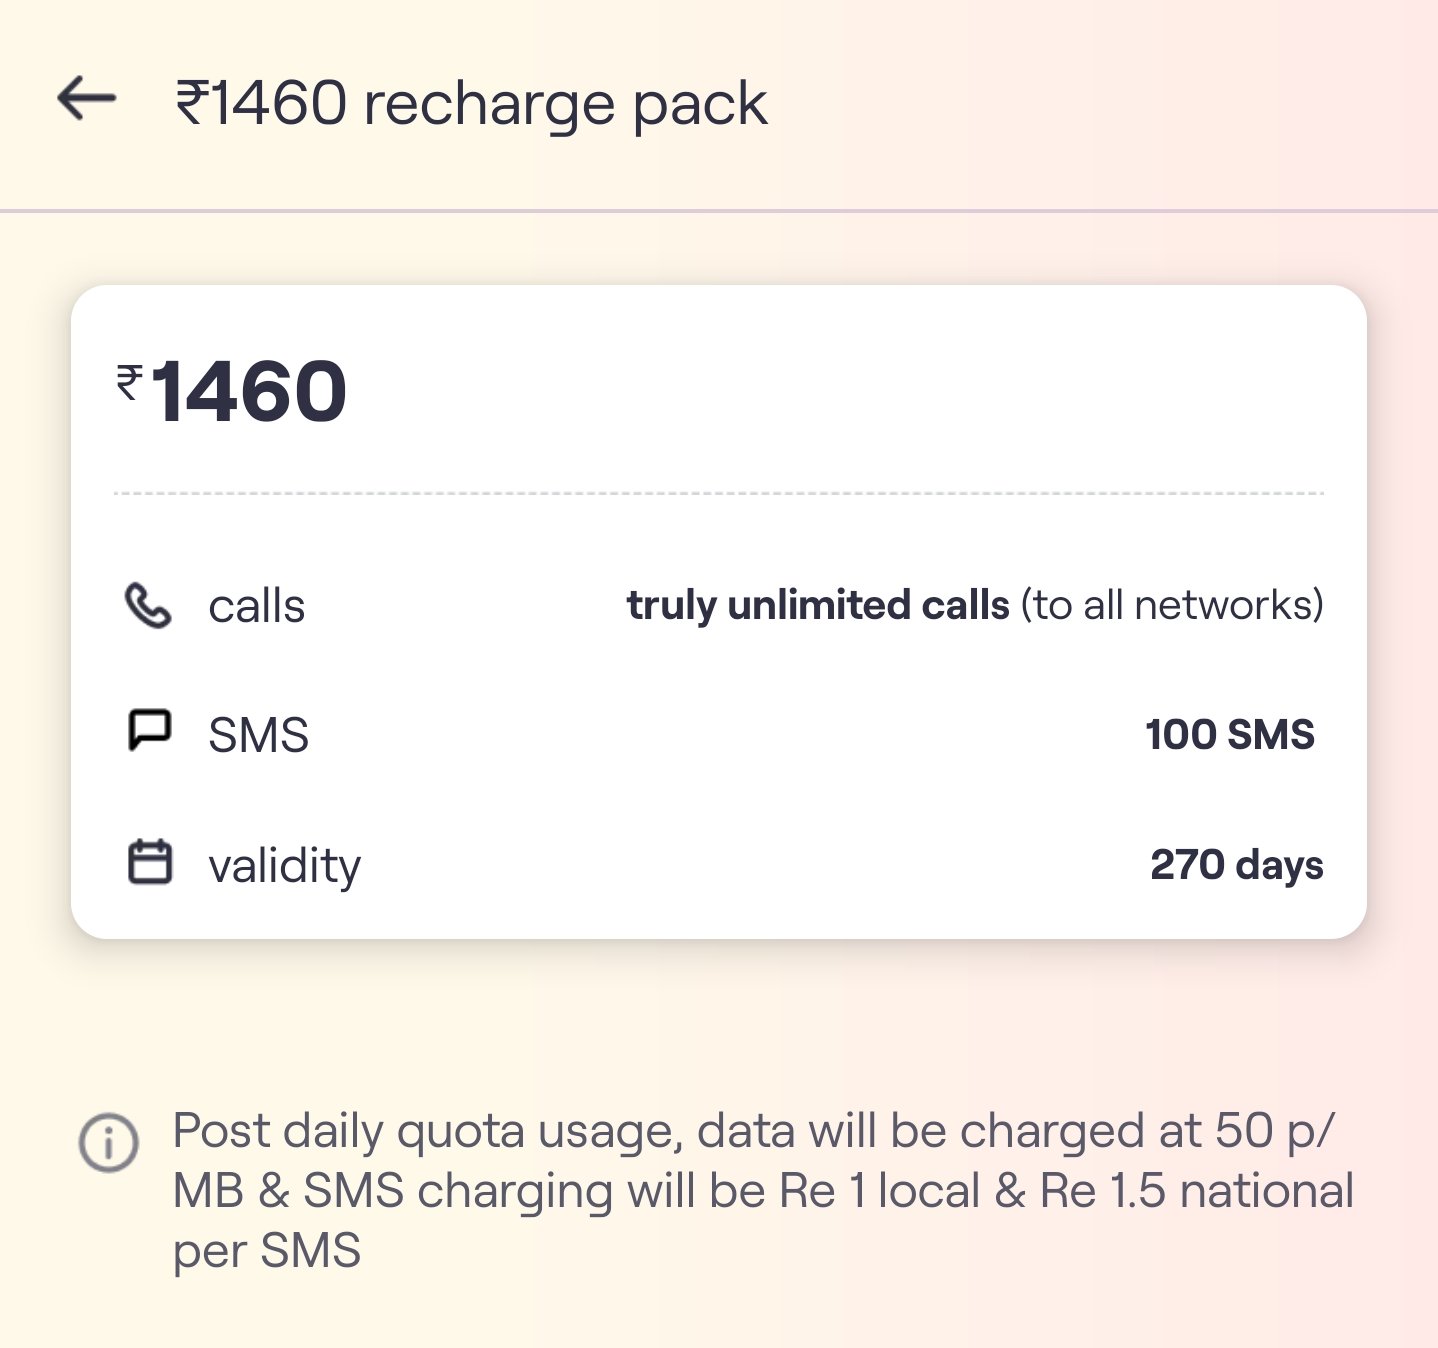This screenshot has width=1438, height=1348.
Task: Click the header divider line
Action: coord(718,211)
